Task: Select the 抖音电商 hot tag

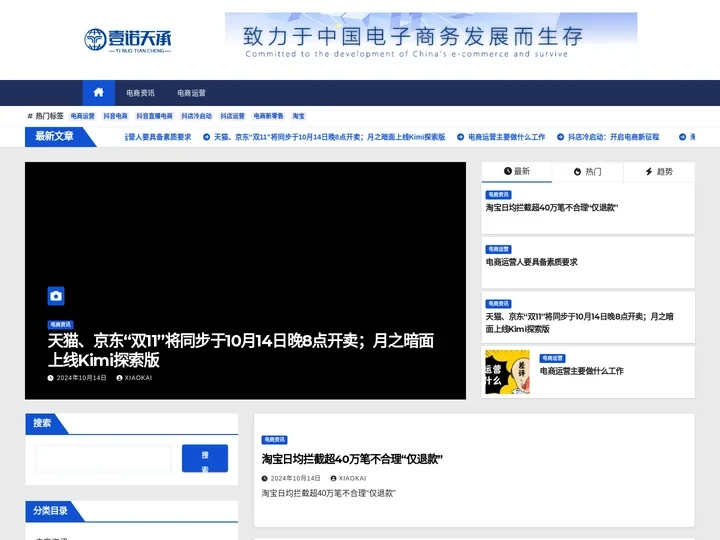Action: coord(115,116)
